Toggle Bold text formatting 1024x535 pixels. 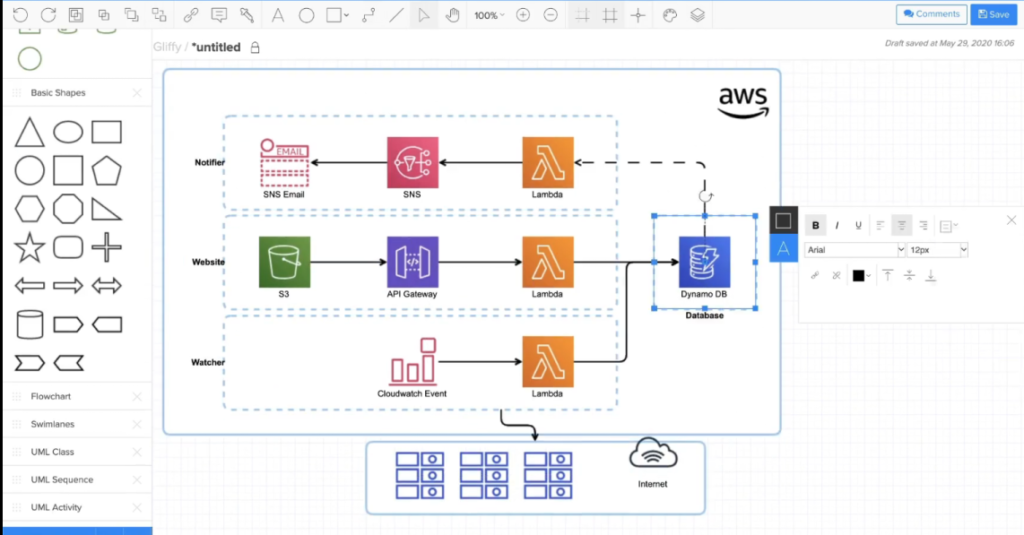[x=816, y=225]
